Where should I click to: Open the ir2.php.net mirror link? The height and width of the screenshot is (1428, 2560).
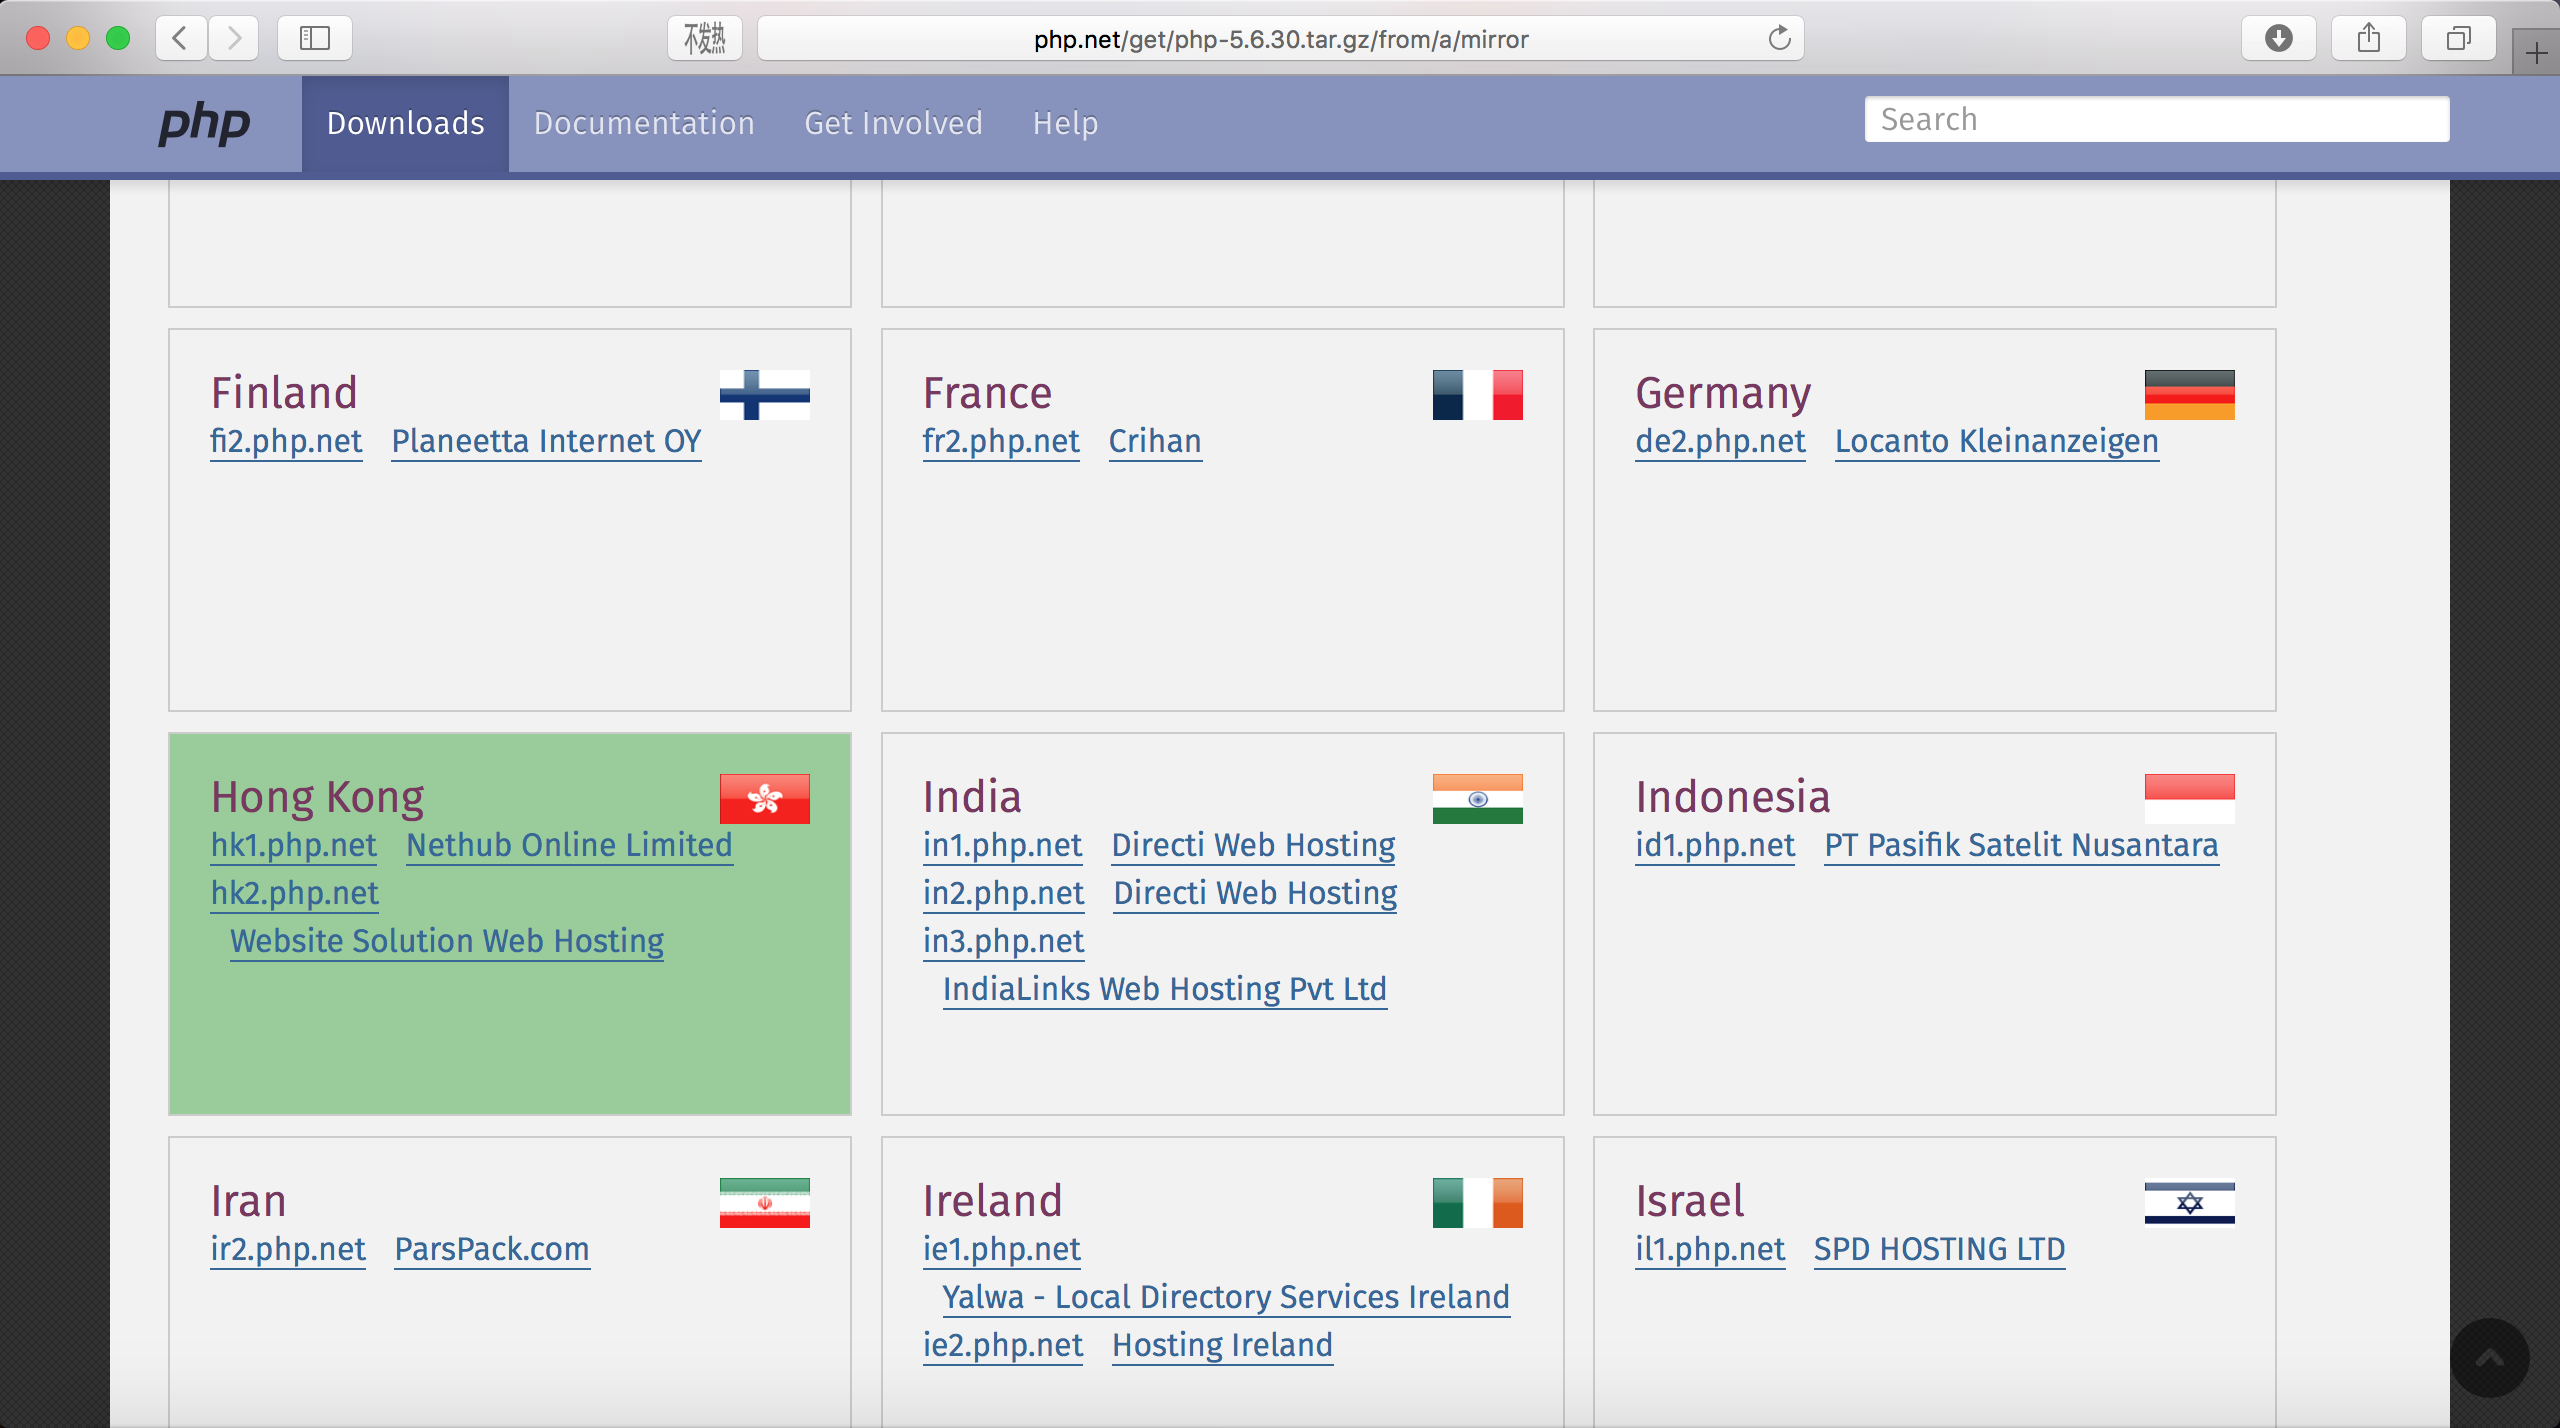[288, 1249]
